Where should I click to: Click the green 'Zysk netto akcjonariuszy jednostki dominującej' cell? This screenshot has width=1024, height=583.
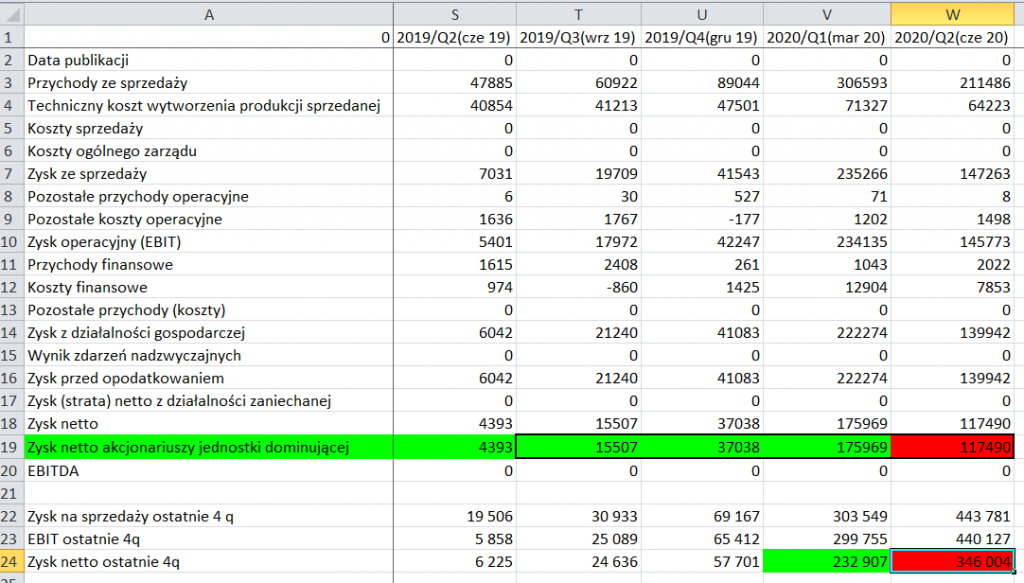(x=208, y=447)
